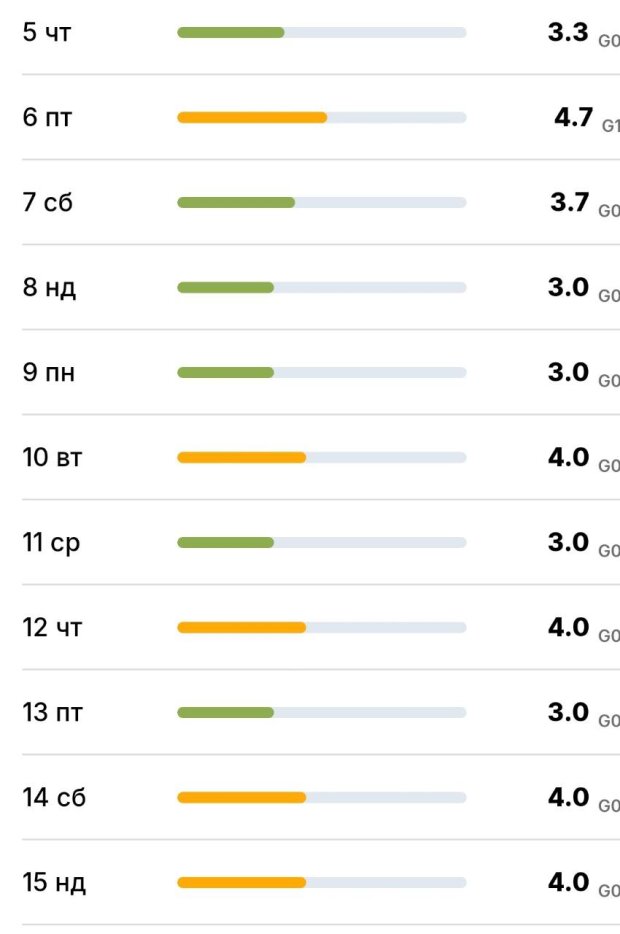Tap the 10 вт day label
Screen dimensions: 620x934
[53, 457]
